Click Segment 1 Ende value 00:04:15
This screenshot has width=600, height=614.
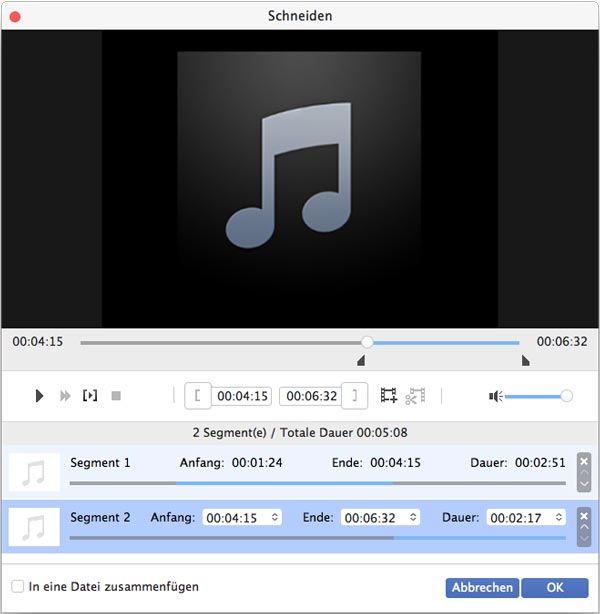[396, 463]
